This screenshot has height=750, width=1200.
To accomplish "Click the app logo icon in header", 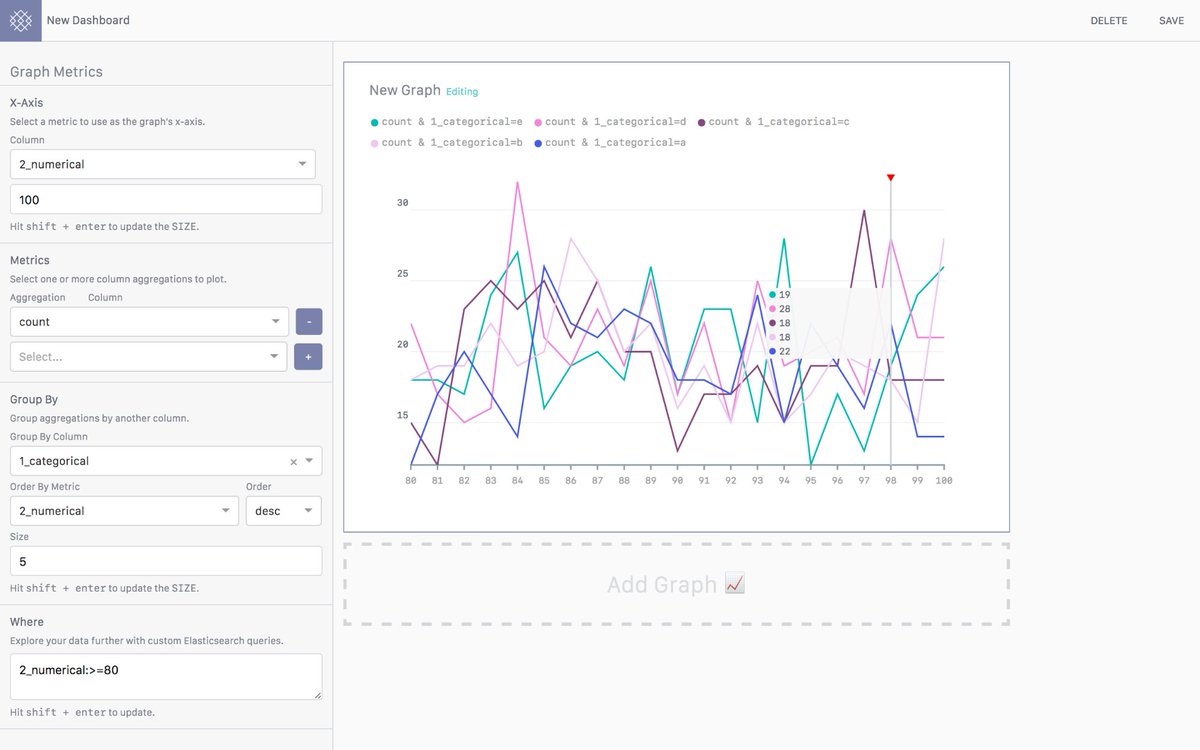I will click(x=20, y=20).
